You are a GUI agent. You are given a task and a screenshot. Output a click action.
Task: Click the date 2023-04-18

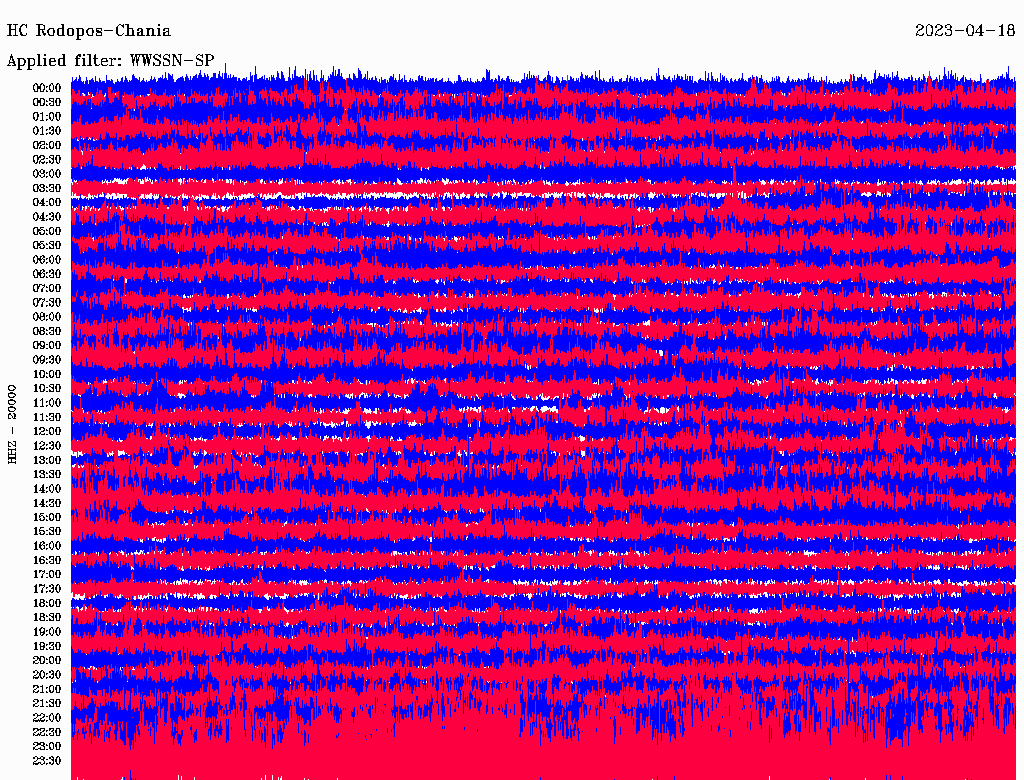(964, 31)
